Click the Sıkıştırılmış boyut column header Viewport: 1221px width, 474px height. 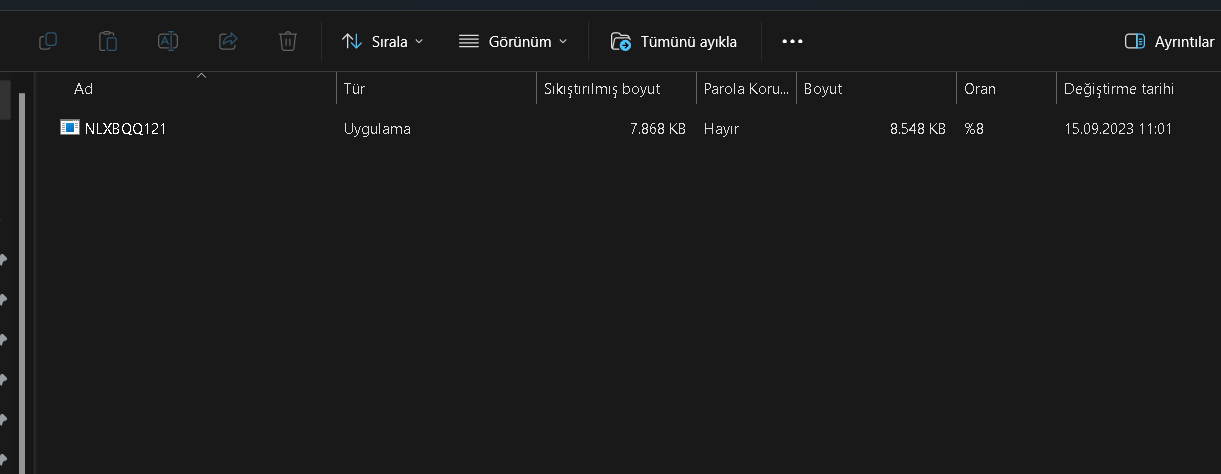coord(602,89)
